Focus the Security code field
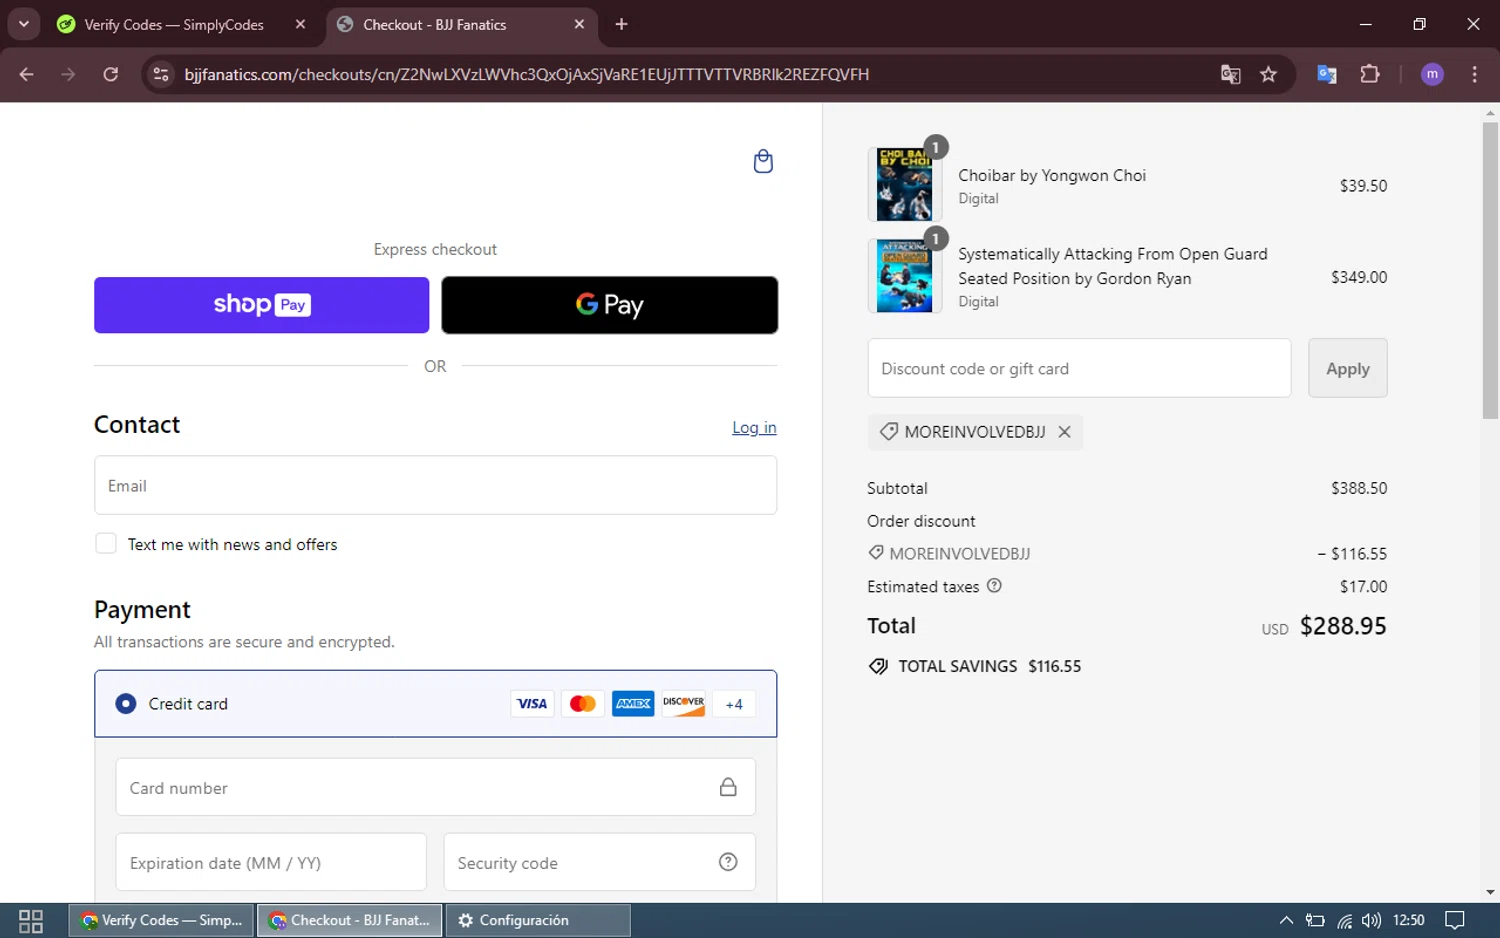Screen dimensions: 1500x938 tap(599, 862)
